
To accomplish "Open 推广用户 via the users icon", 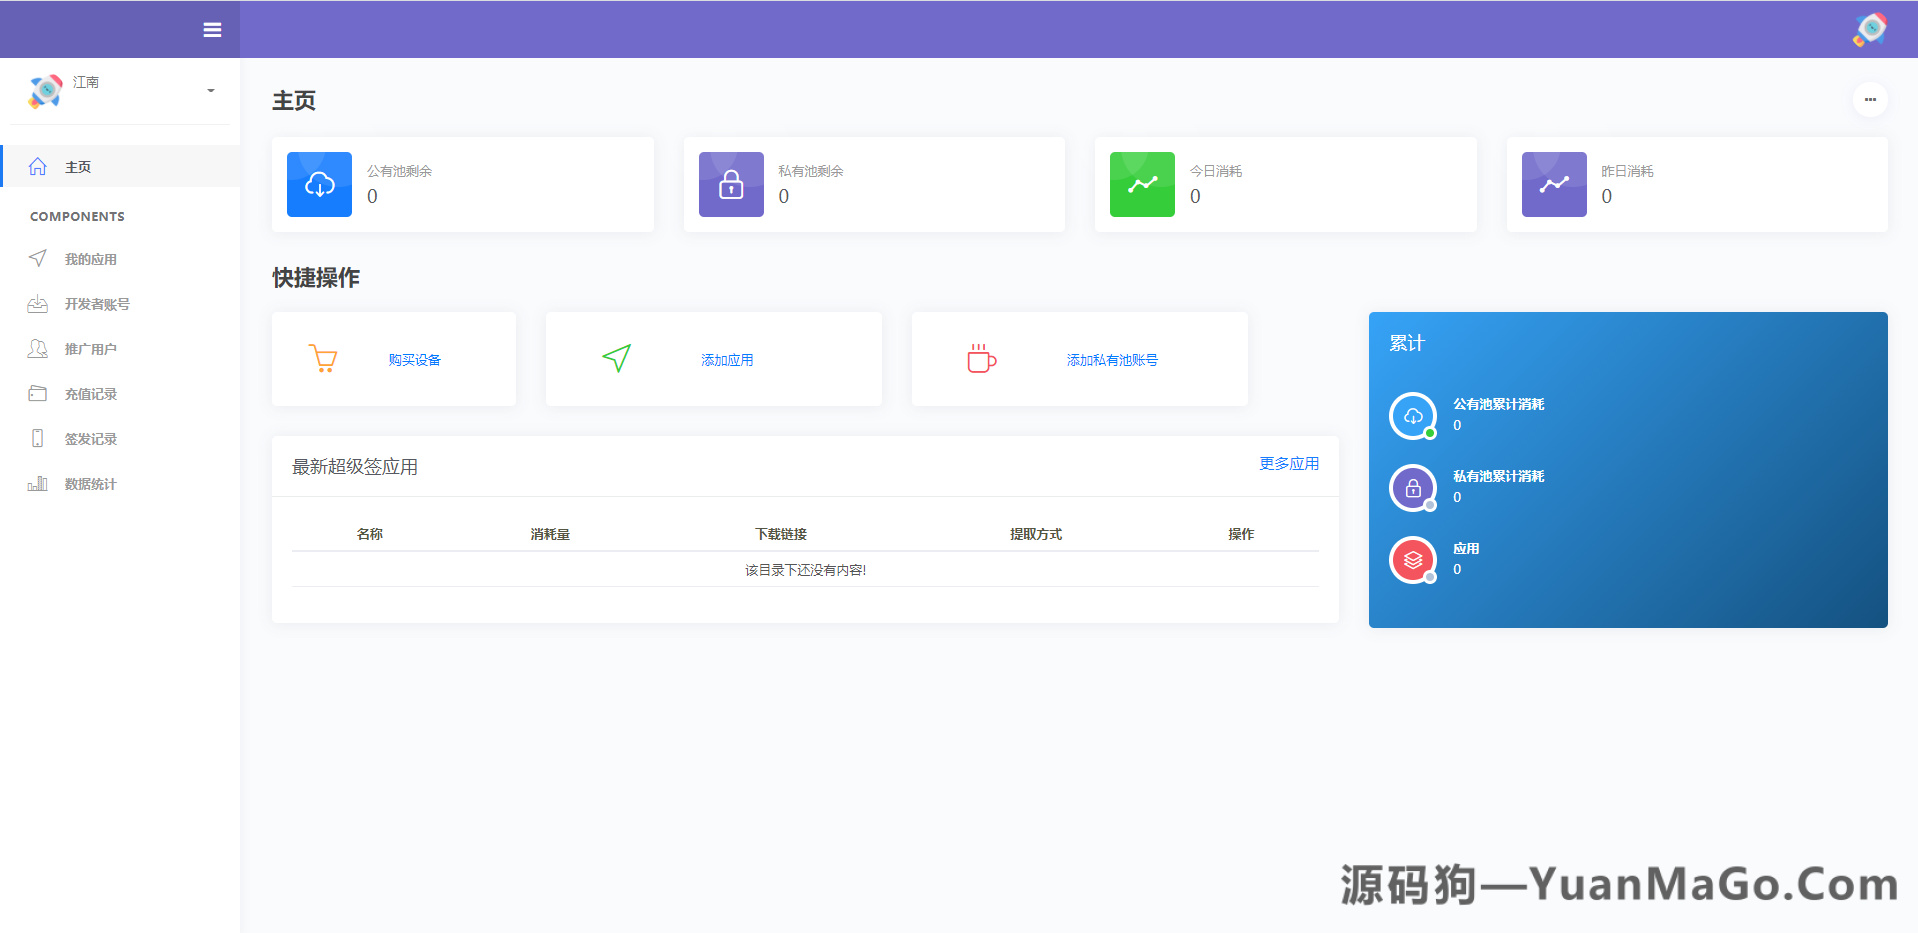I will (x=38, y=348).
